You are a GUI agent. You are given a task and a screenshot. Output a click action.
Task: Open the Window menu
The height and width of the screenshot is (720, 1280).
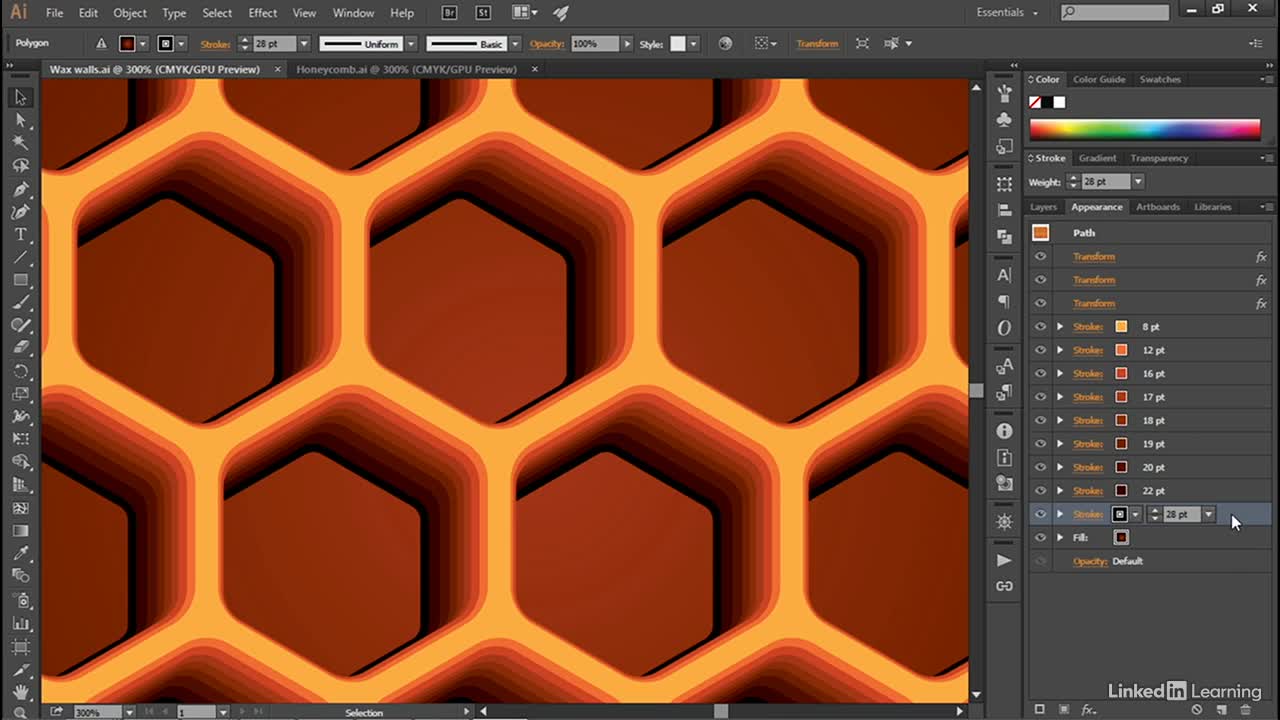click(x=353, y=13)
